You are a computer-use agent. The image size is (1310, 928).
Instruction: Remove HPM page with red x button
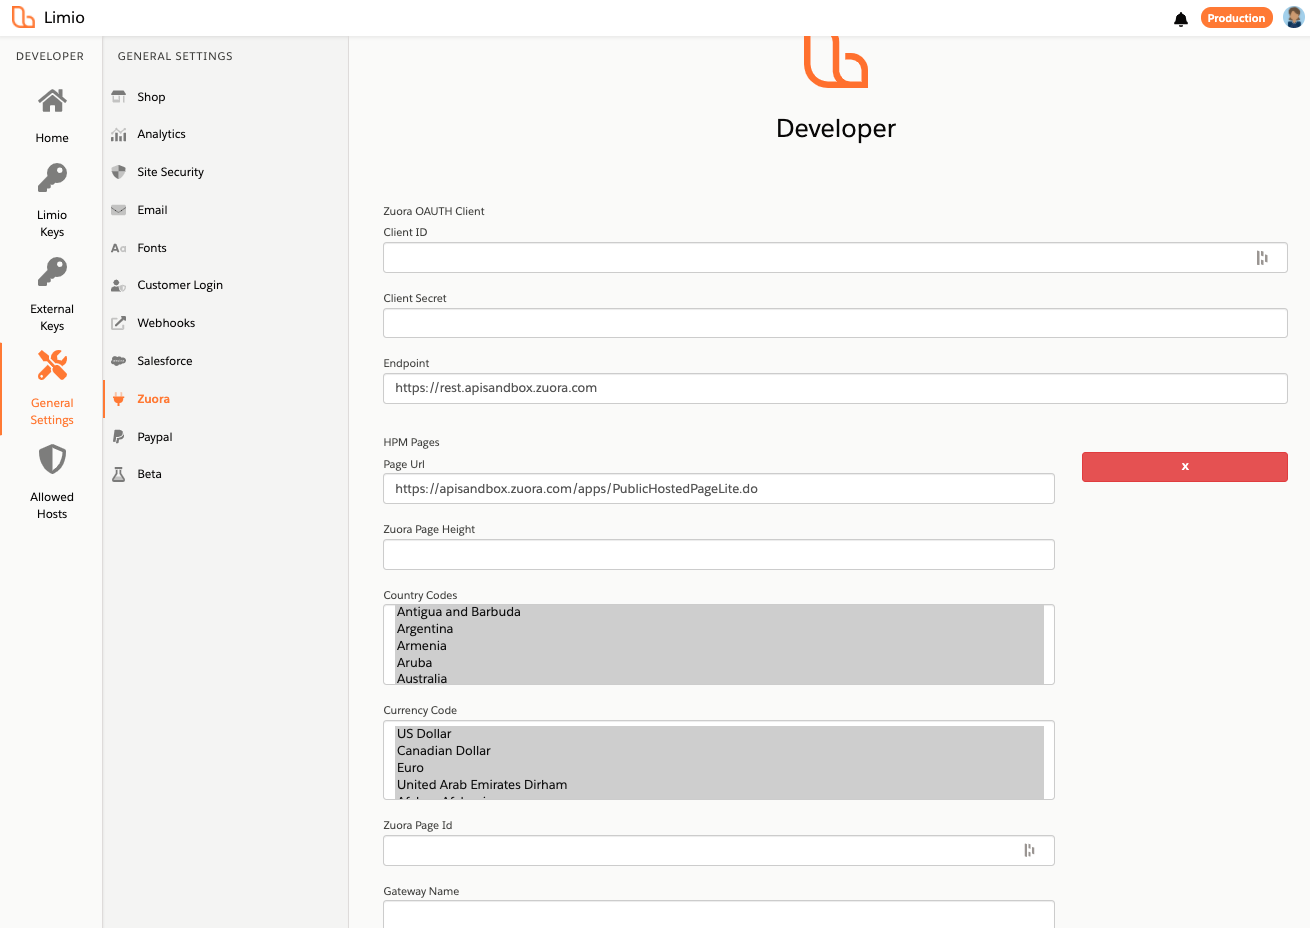coord(1185,467)
